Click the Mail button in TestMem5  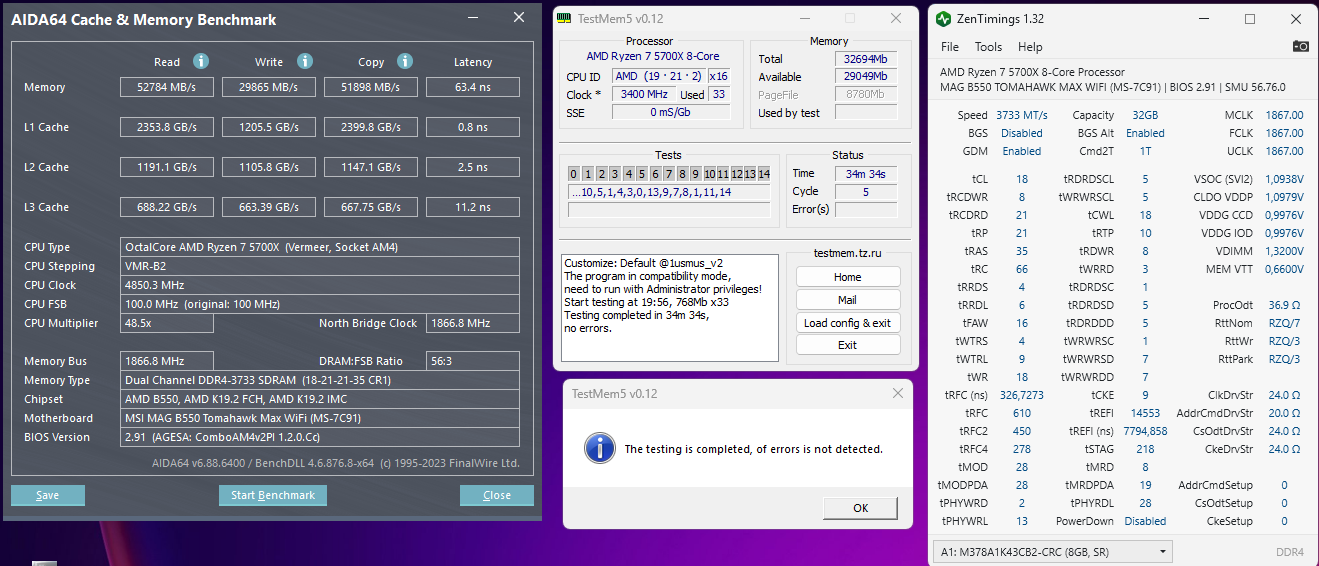point(848,300)
